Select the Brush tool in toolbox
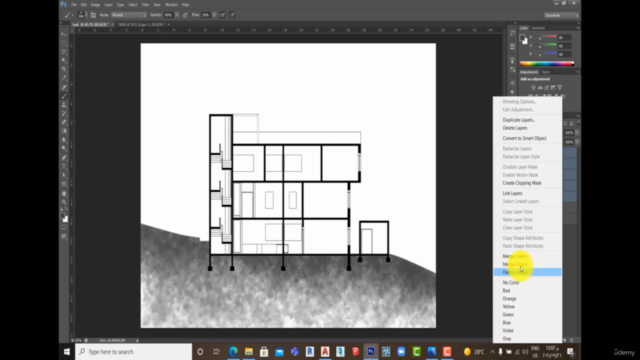640x360 pixels. click(x=64, y=96)
